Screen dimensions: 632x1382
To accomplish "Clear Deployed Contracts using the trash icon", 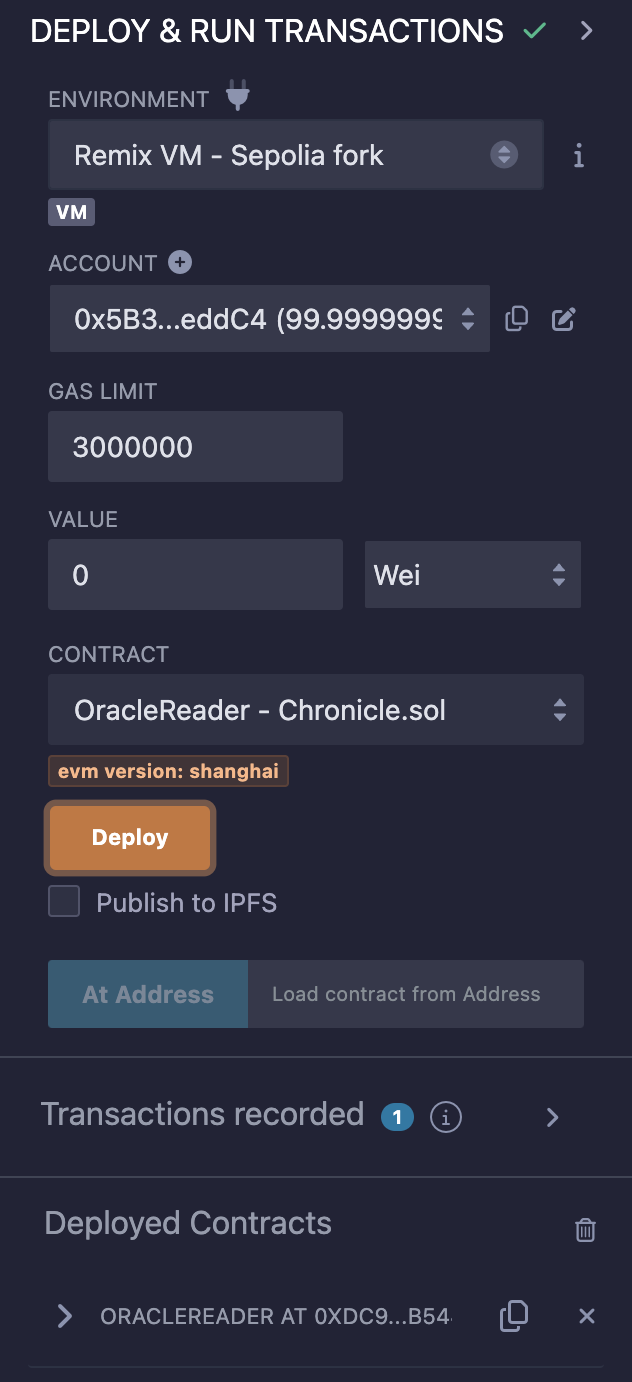I will [x=585, y=1230].
